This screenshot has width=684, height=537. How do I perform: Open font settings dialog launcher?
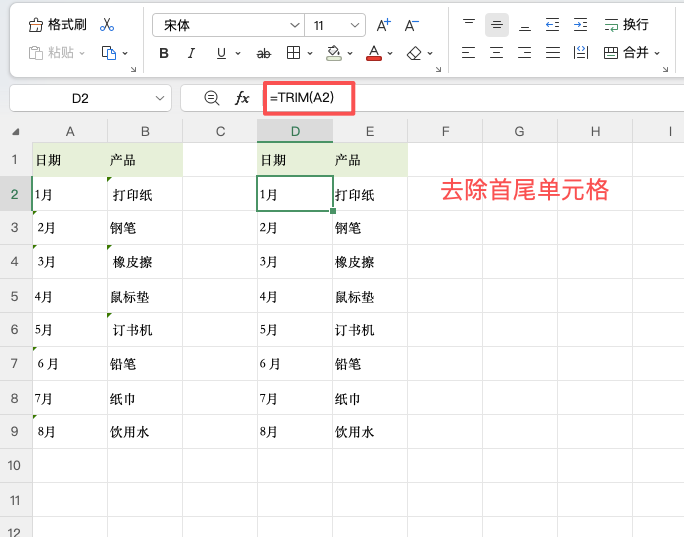pyautogui.click(x=438, y=69)
